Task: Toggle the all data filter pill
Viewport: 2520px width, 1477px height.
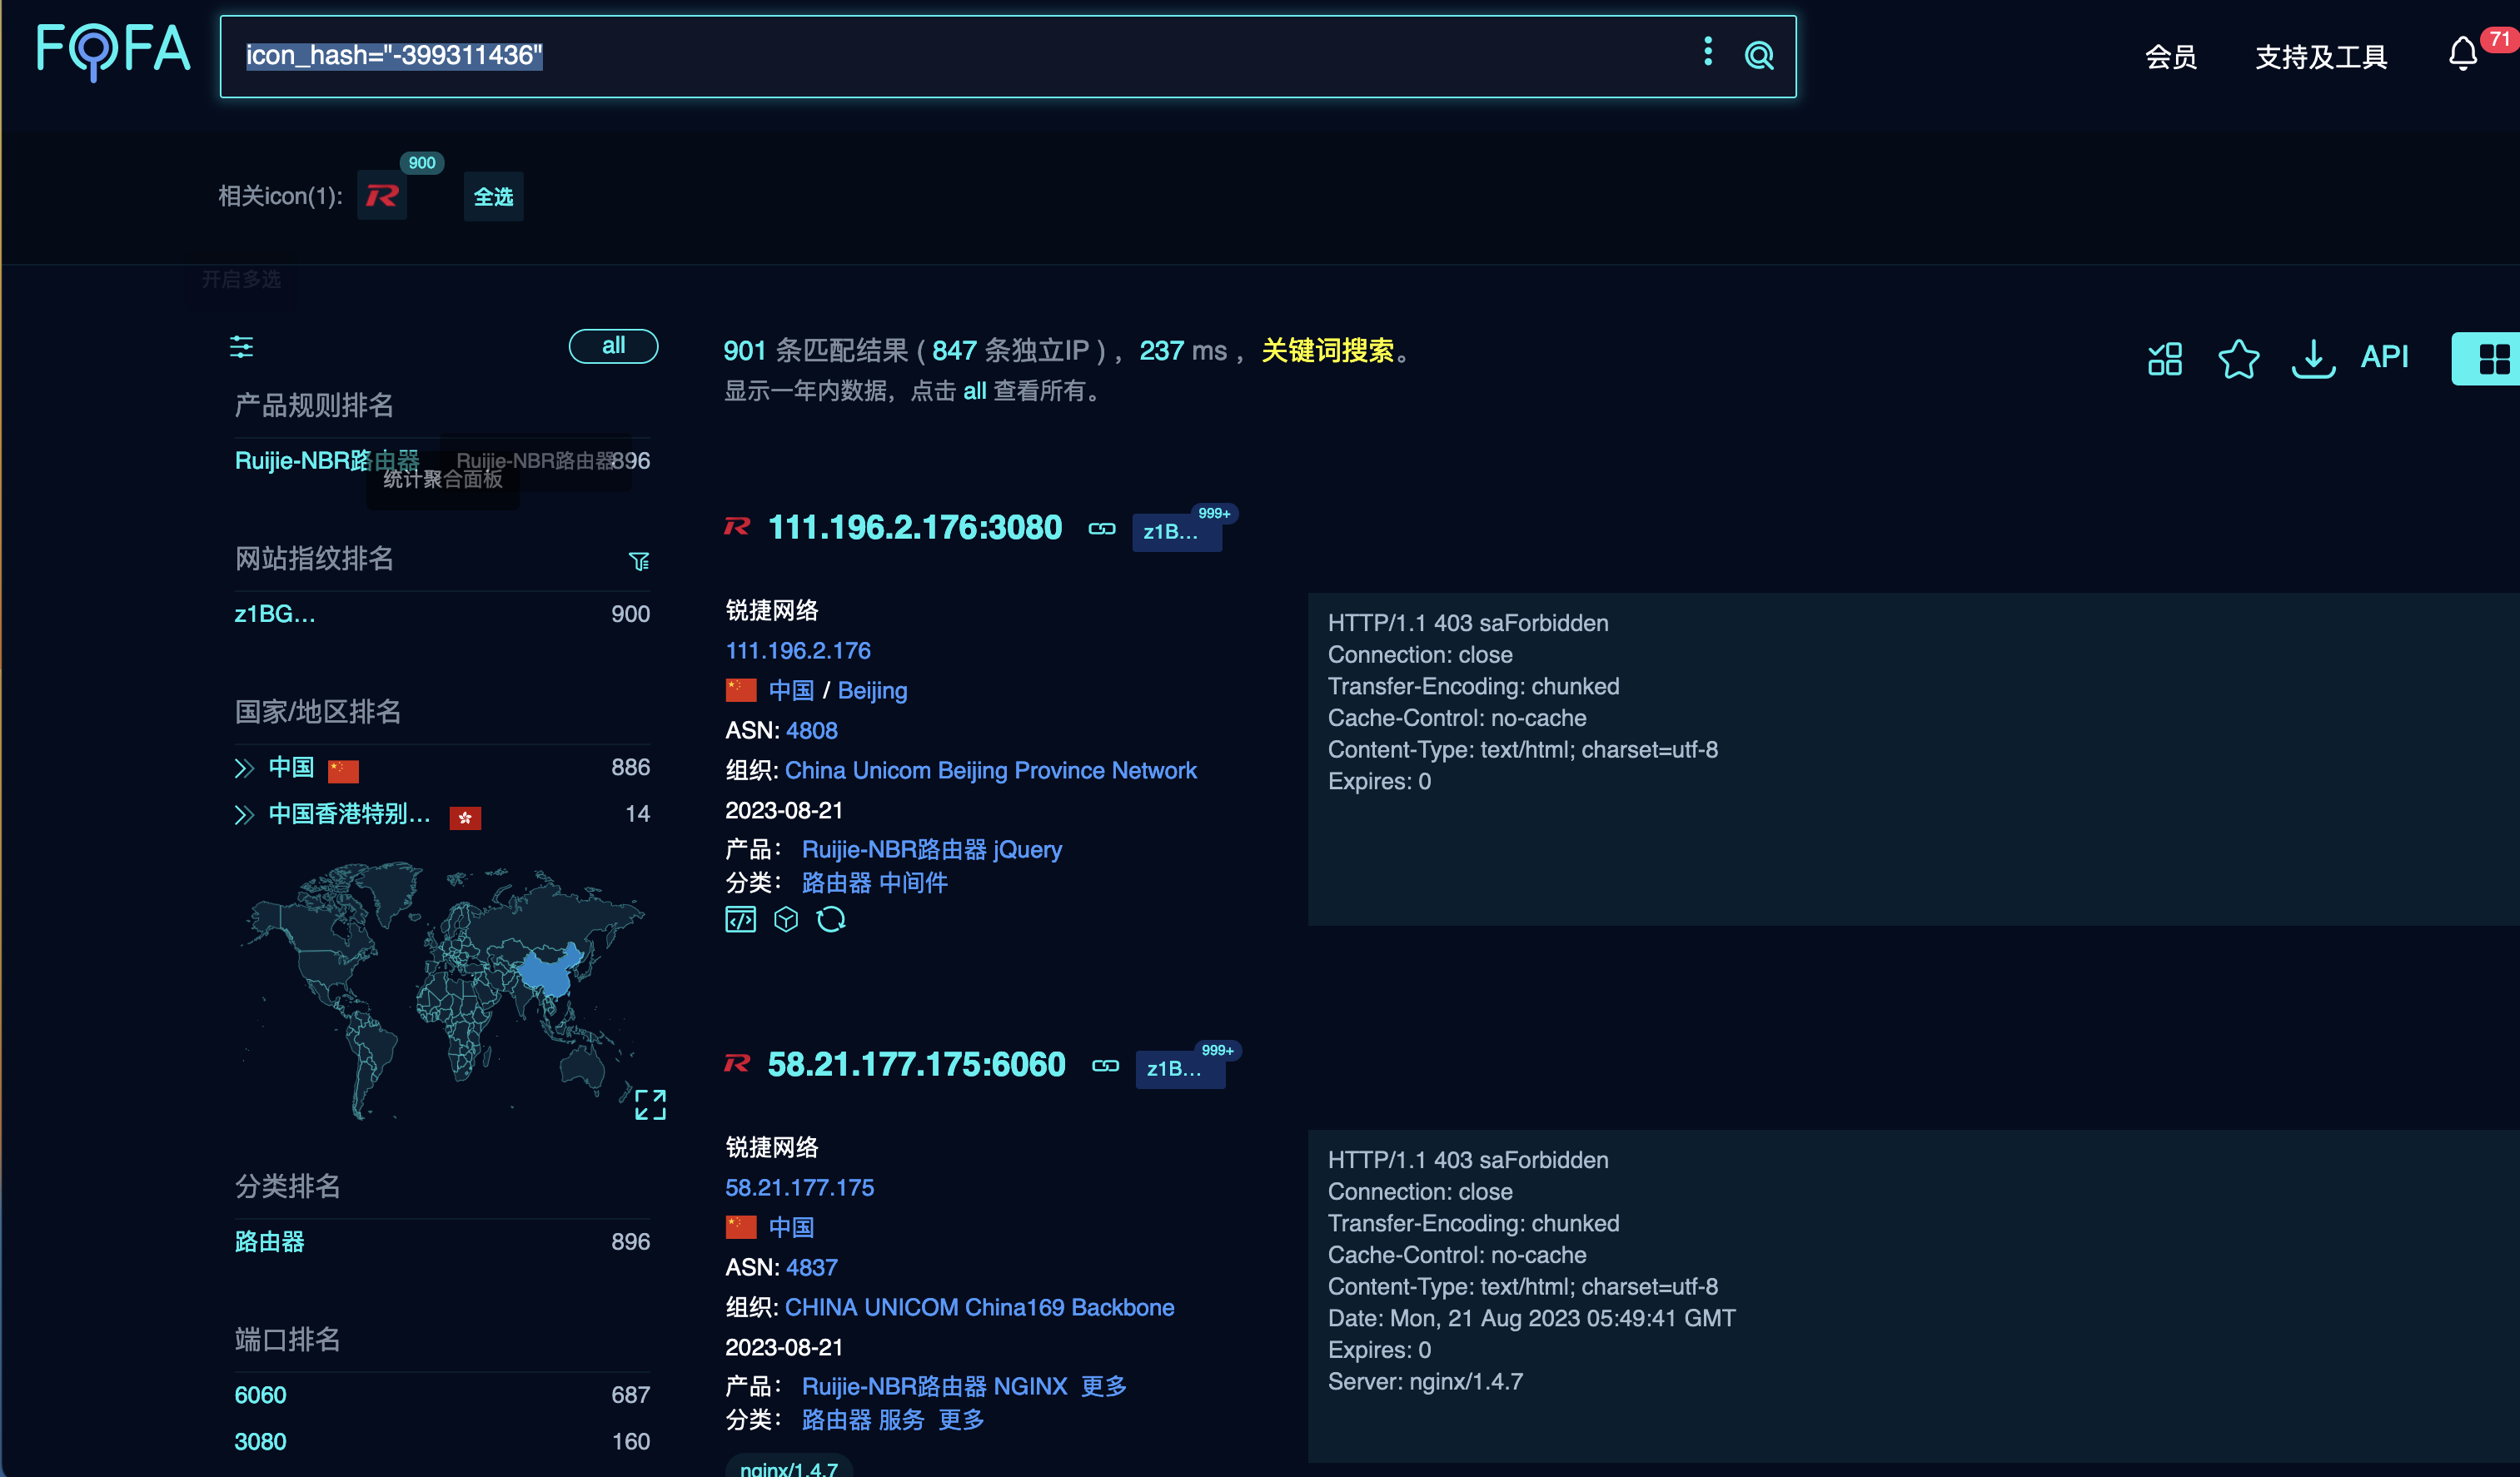Action: tap(613, 346)
